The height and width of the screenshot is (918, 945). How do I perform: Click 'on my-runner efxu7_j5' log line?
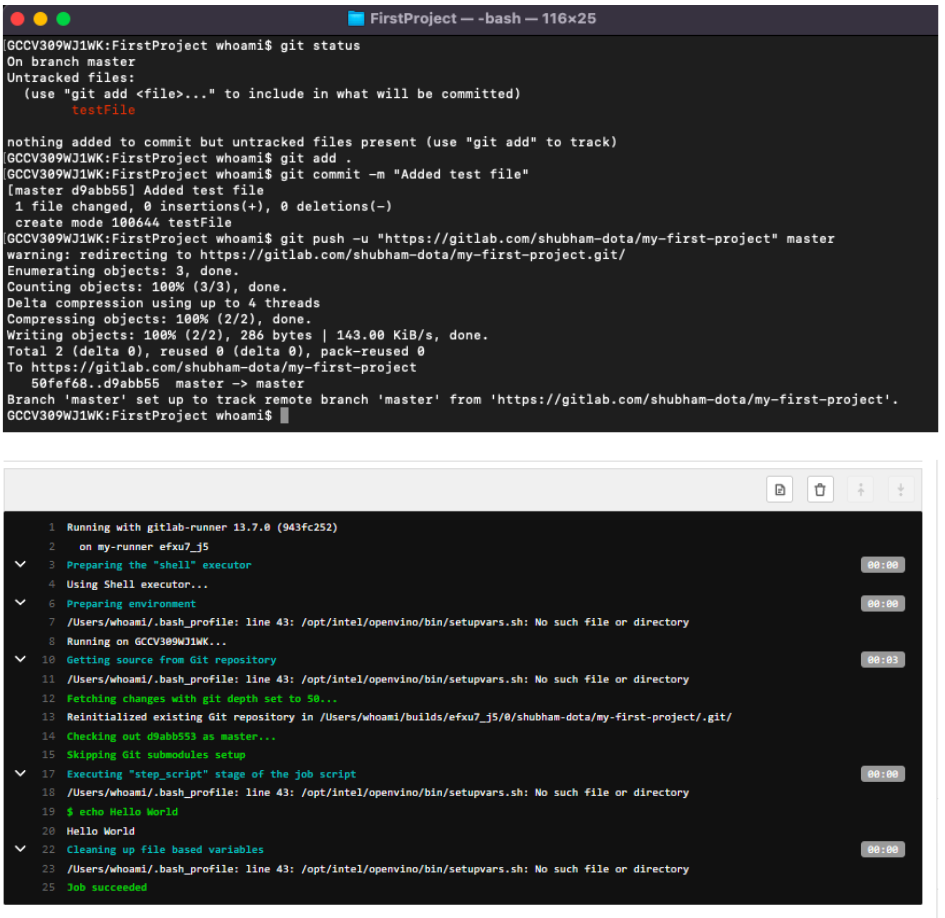click(143, 547)
